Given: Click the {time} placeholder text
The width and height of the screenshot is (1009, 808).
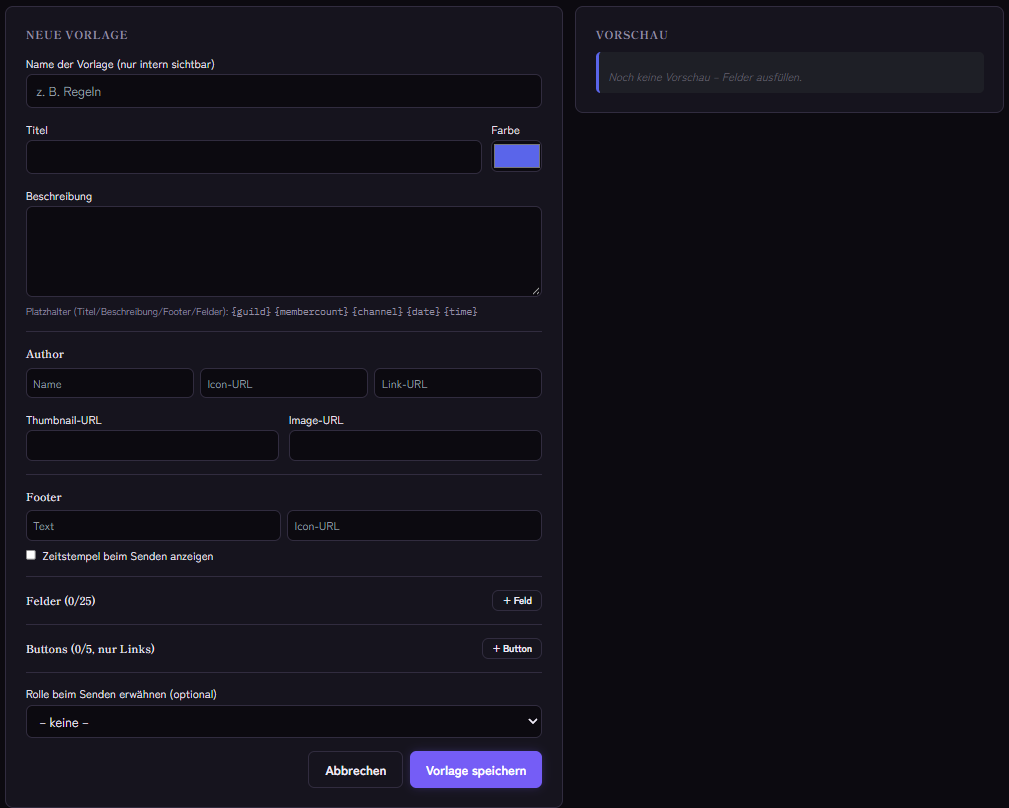Looking at the screenshot, I should [461, 311].
